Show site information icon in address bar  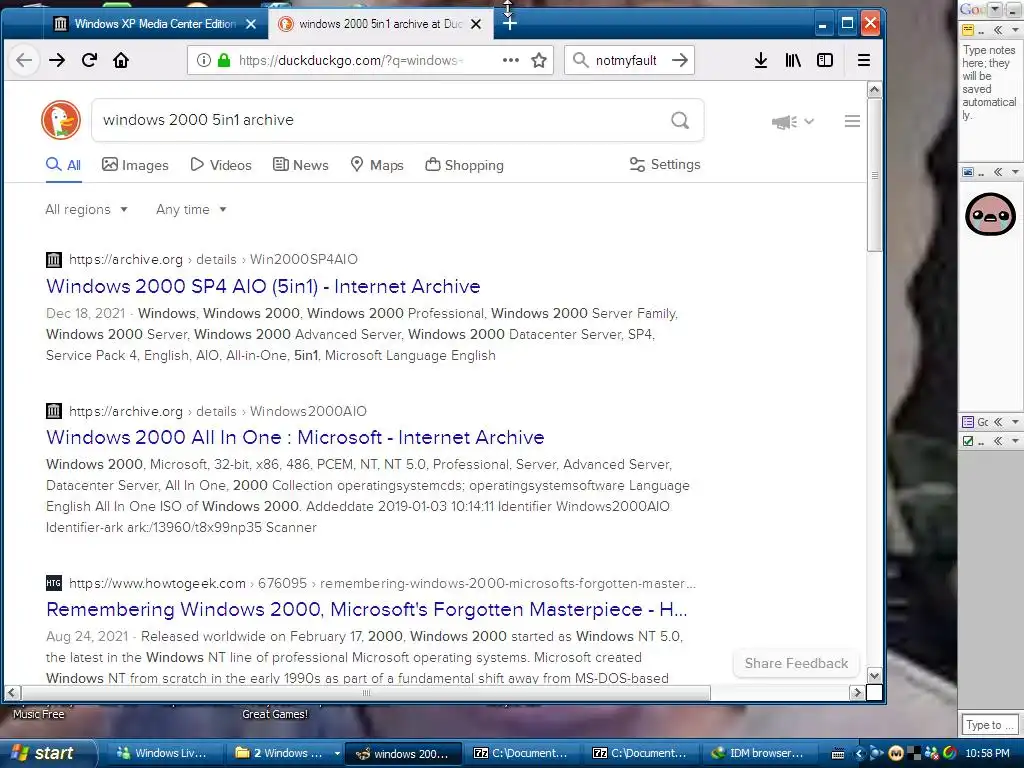[204, 60]
